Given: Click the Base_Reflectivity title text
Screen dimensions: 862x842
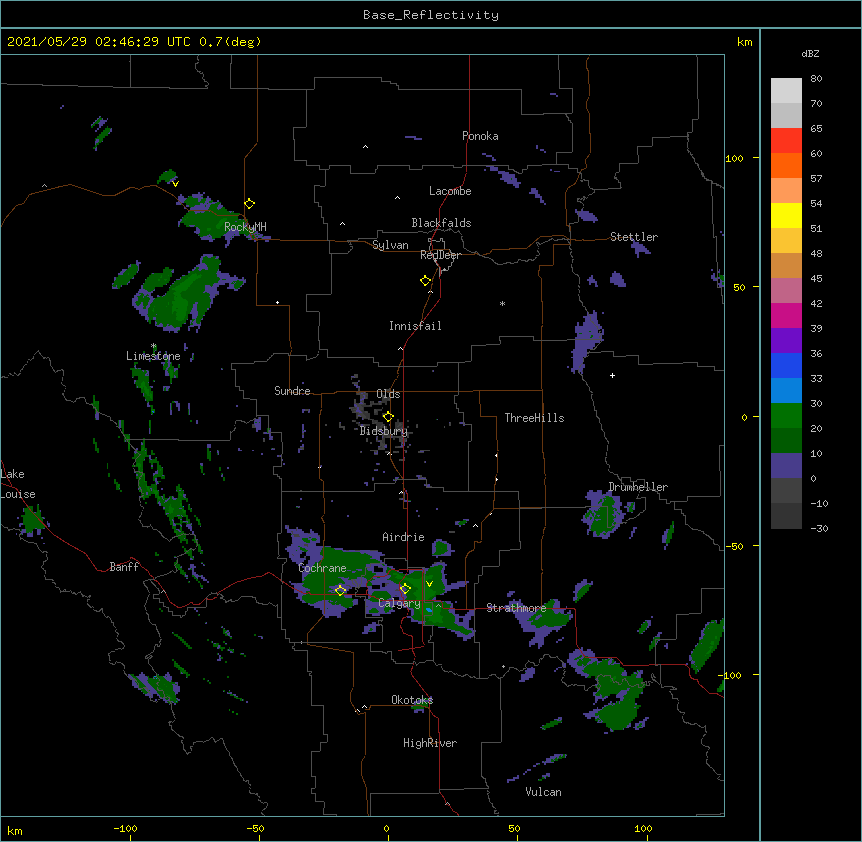Looking at the screenshot, I should click(x=431, y=15).
